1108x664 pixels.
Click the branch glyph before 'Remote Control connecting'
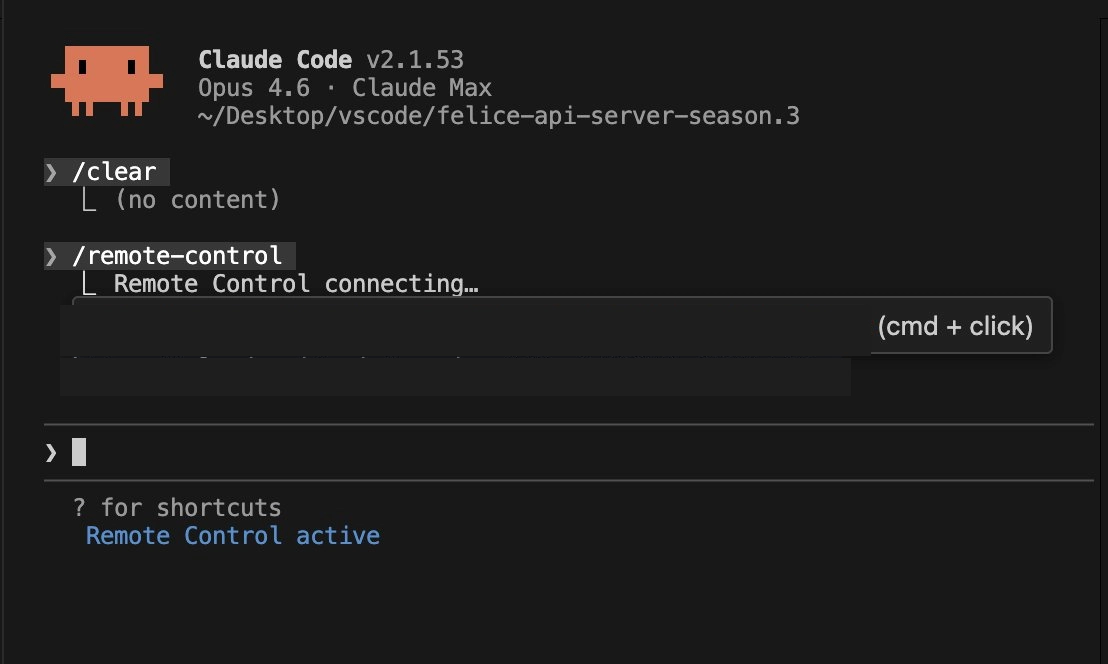coord(88,284)
